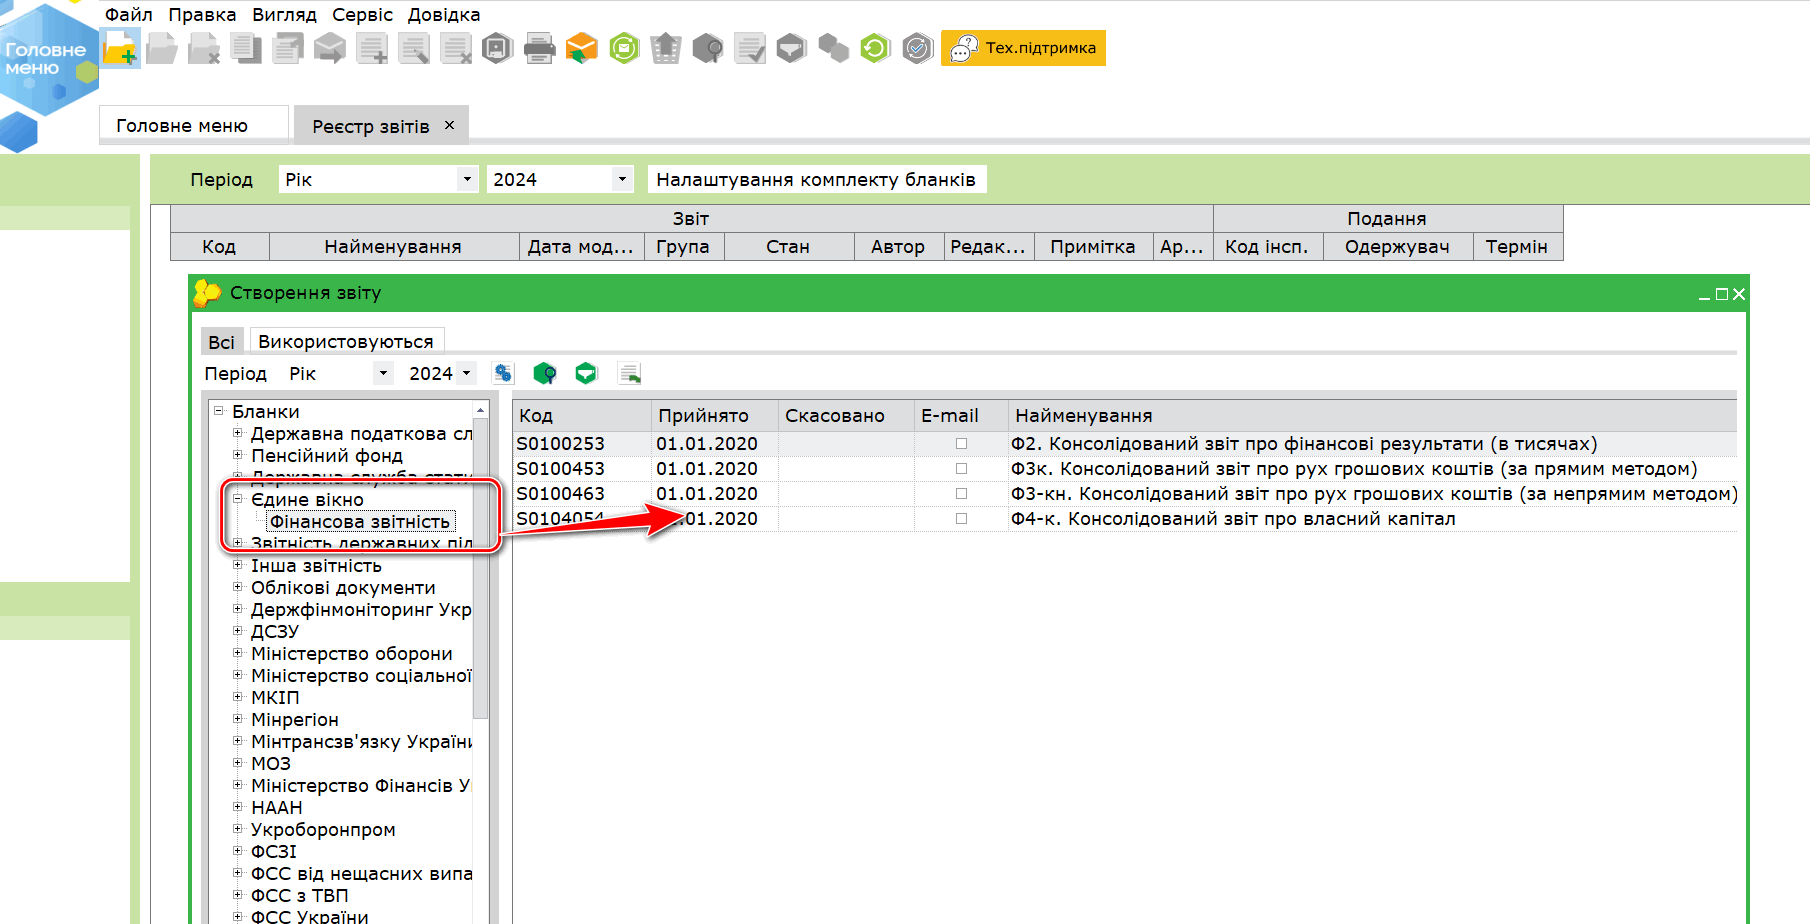Open the Рік period dropdown in dialog
The image size is (1810, 924).
coord(382,373)
